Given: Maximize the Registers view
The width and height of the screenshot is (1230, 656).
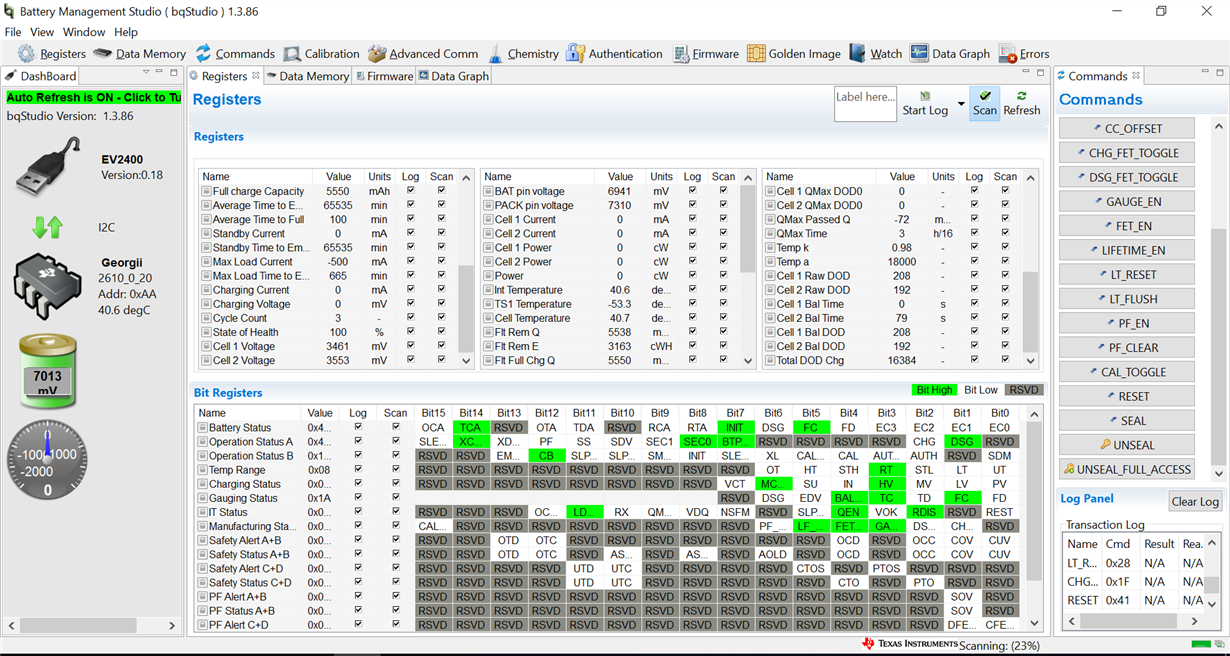Looking at the screenshot, I should (1039, 72).
